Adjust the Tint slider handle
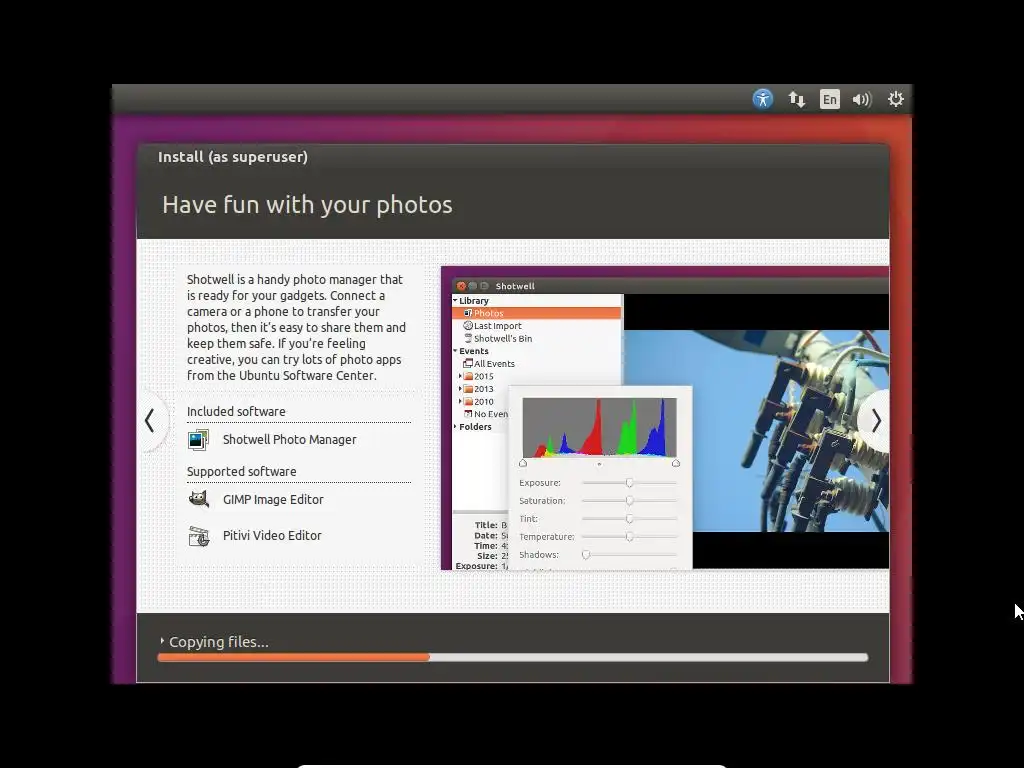1024x768 pixels. click(630, 519)
